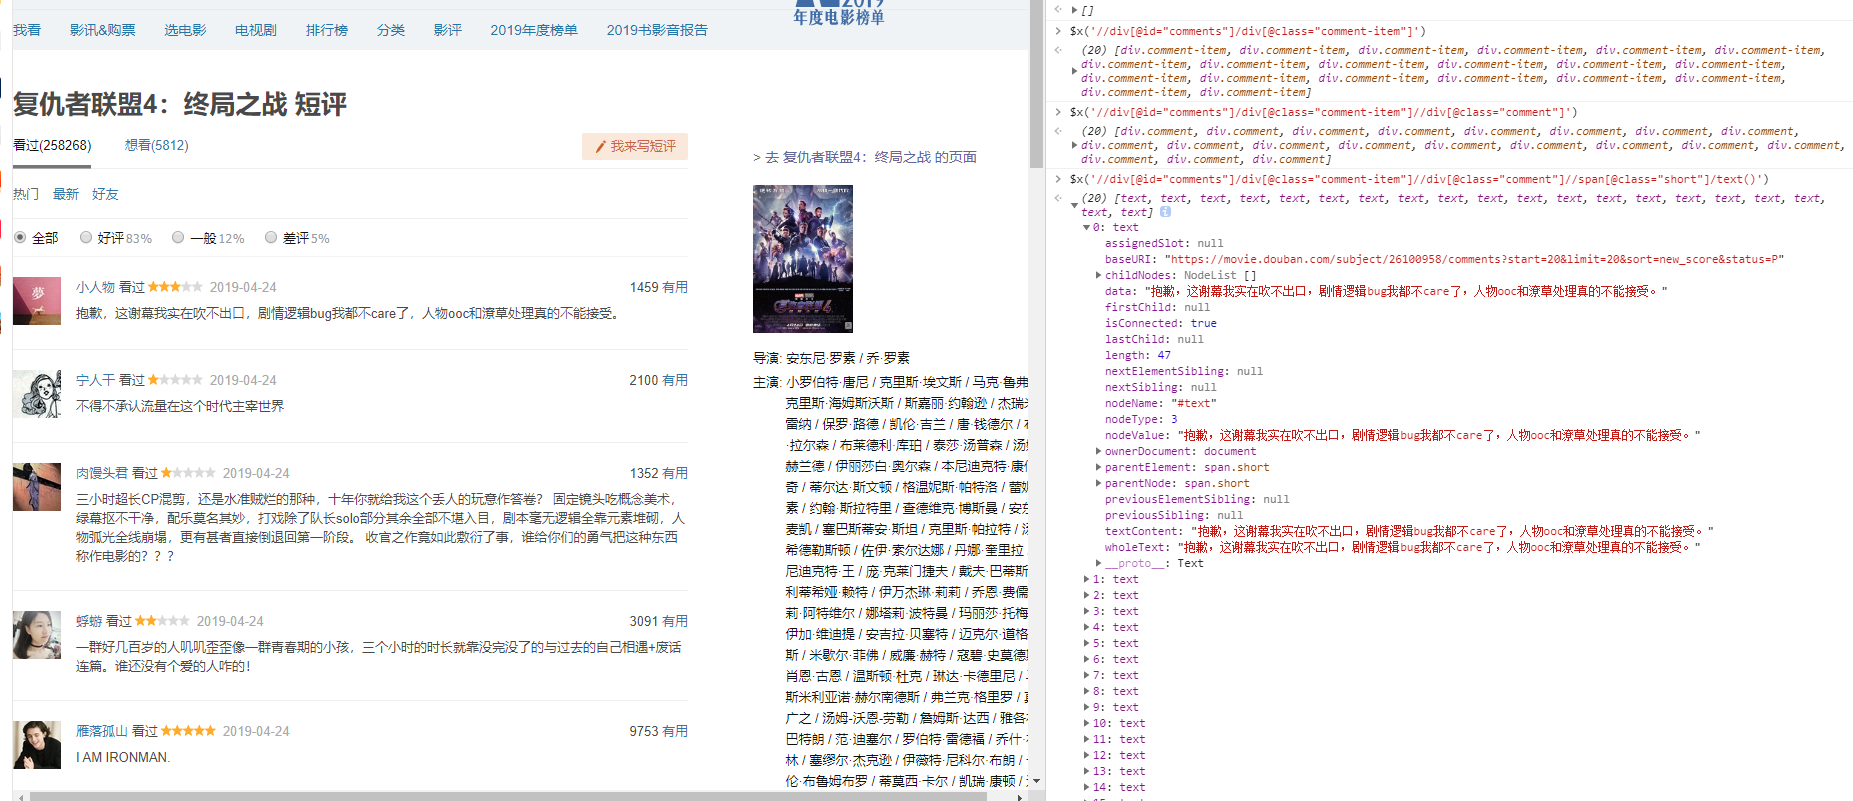Open 影评 navigation item
The width and height of the screenshot is (1853, 801).
click(448, 30)
